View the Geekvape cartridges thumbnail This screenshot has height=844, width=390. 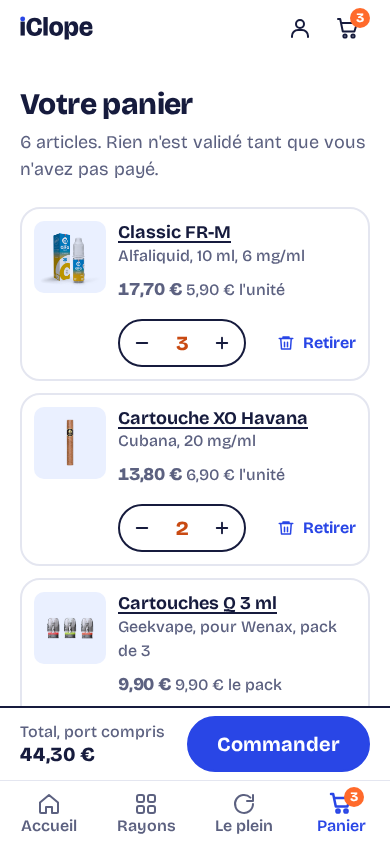click(x=70, y=628)
